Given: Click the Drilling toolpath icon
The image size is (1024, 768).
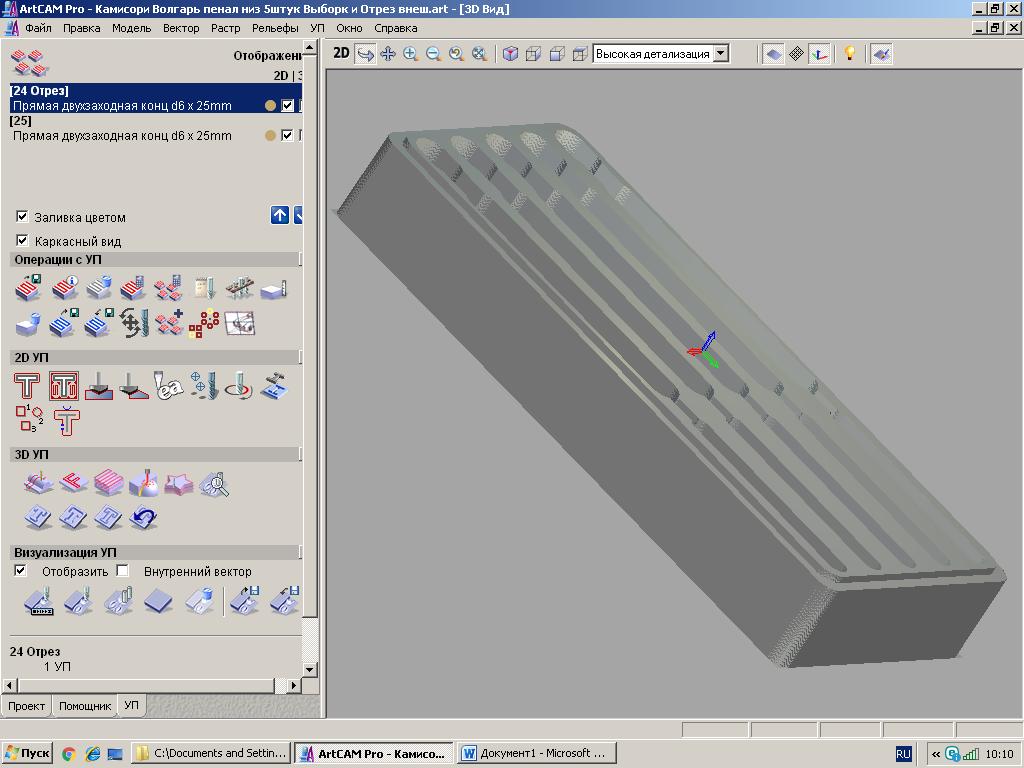Looking at the screenshot, I should 204,386.
